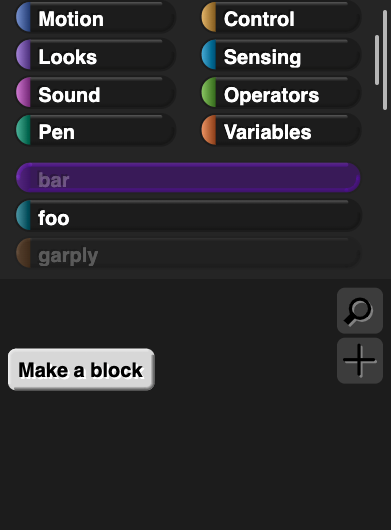Viewport: 391px width, 530px height.
Task: Click the category list scrollbar thumb
Action: tap(377, 60)
